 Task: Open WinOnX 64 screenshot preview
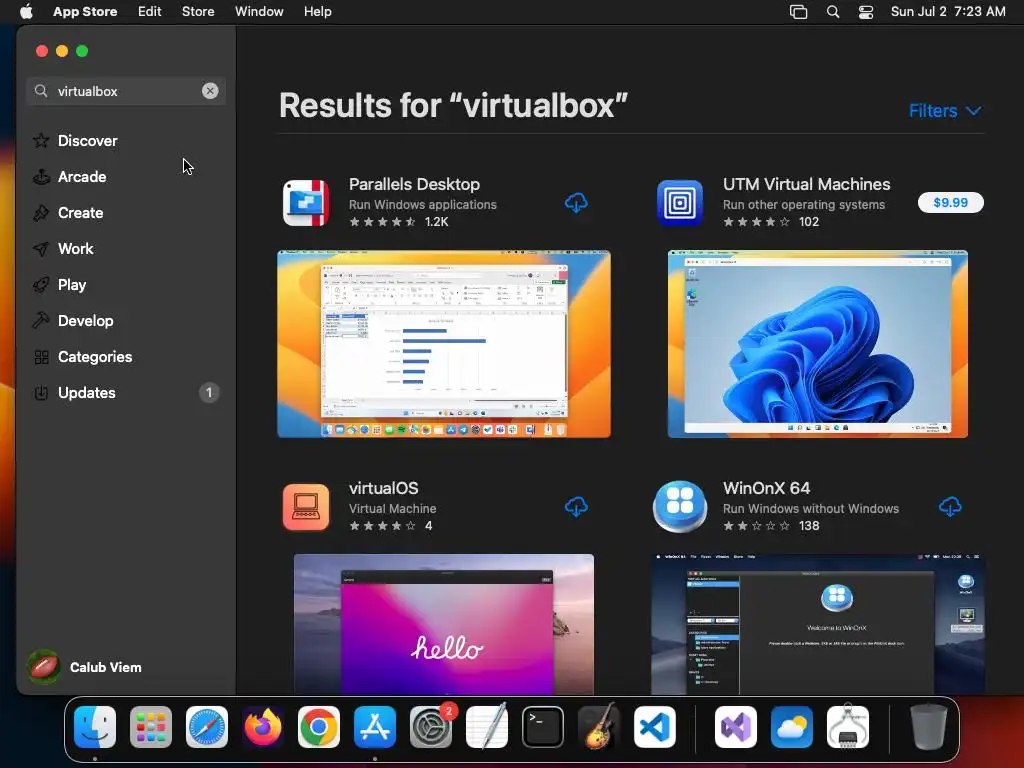pos(818,624)
